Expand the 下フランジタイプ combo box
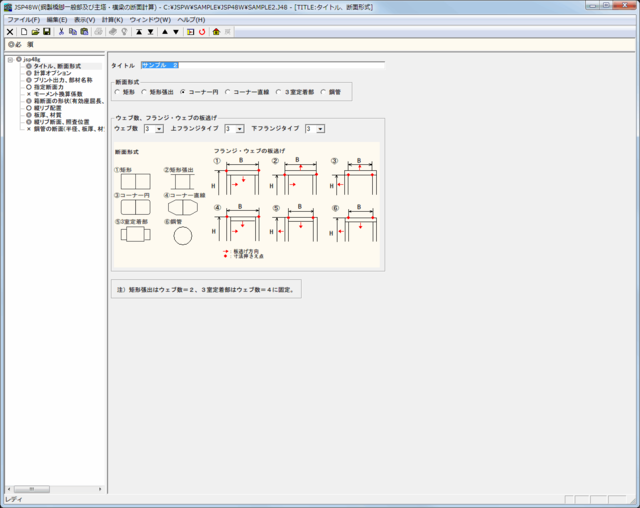640x508 pixels. (320, 129)
